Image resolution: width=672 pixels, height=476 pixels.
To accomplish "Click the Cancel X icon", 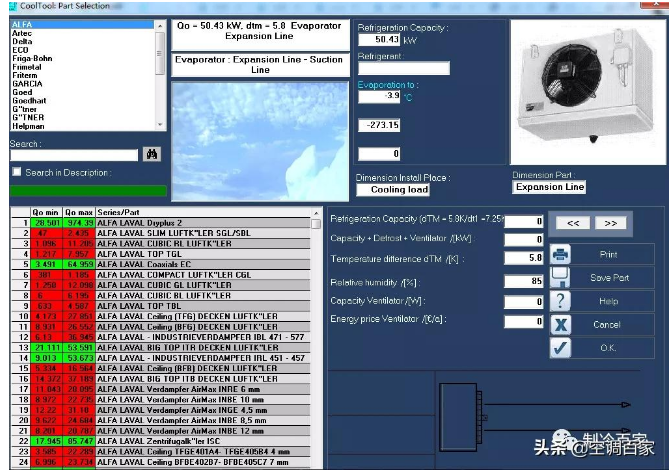I will pyautogui.click(x=561, y=324).
